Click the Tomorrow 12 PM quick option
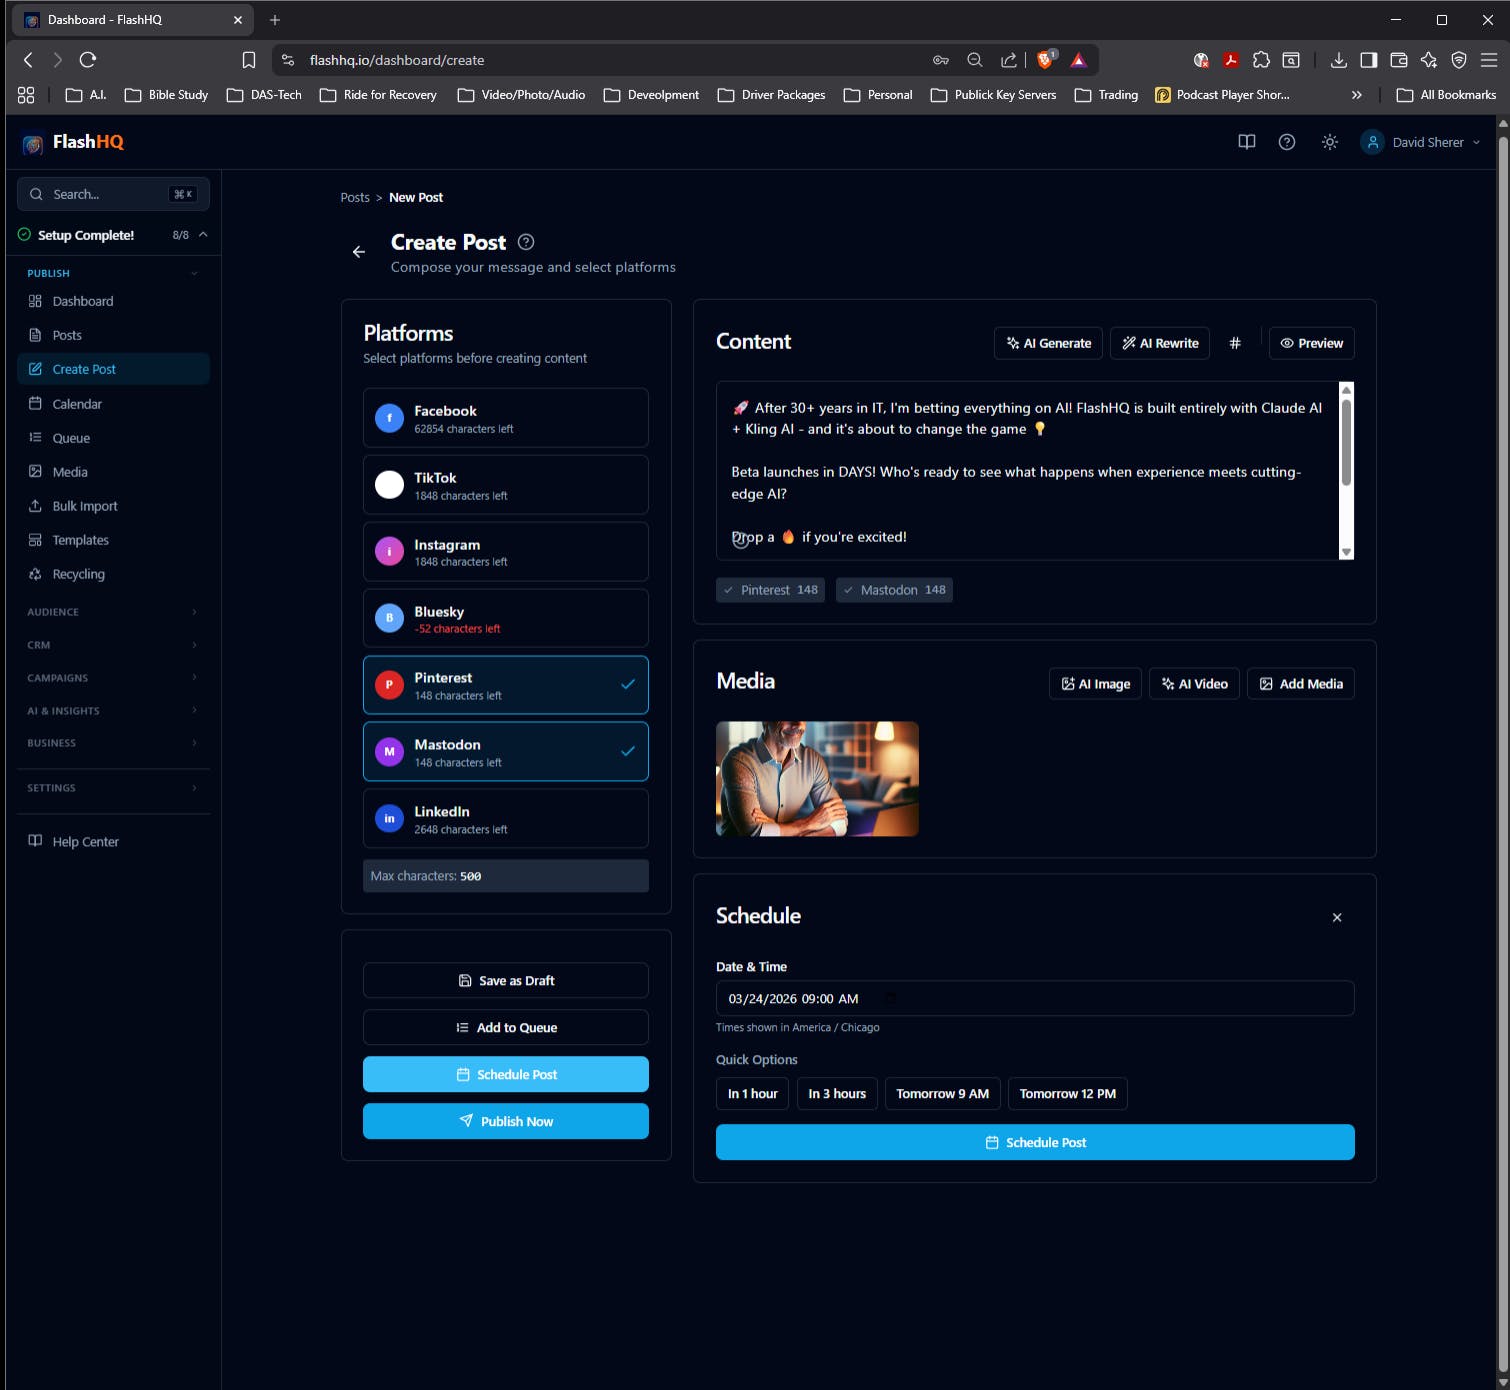The height and width of the screenshot is (1390, 1510). click(1067, 1094)
